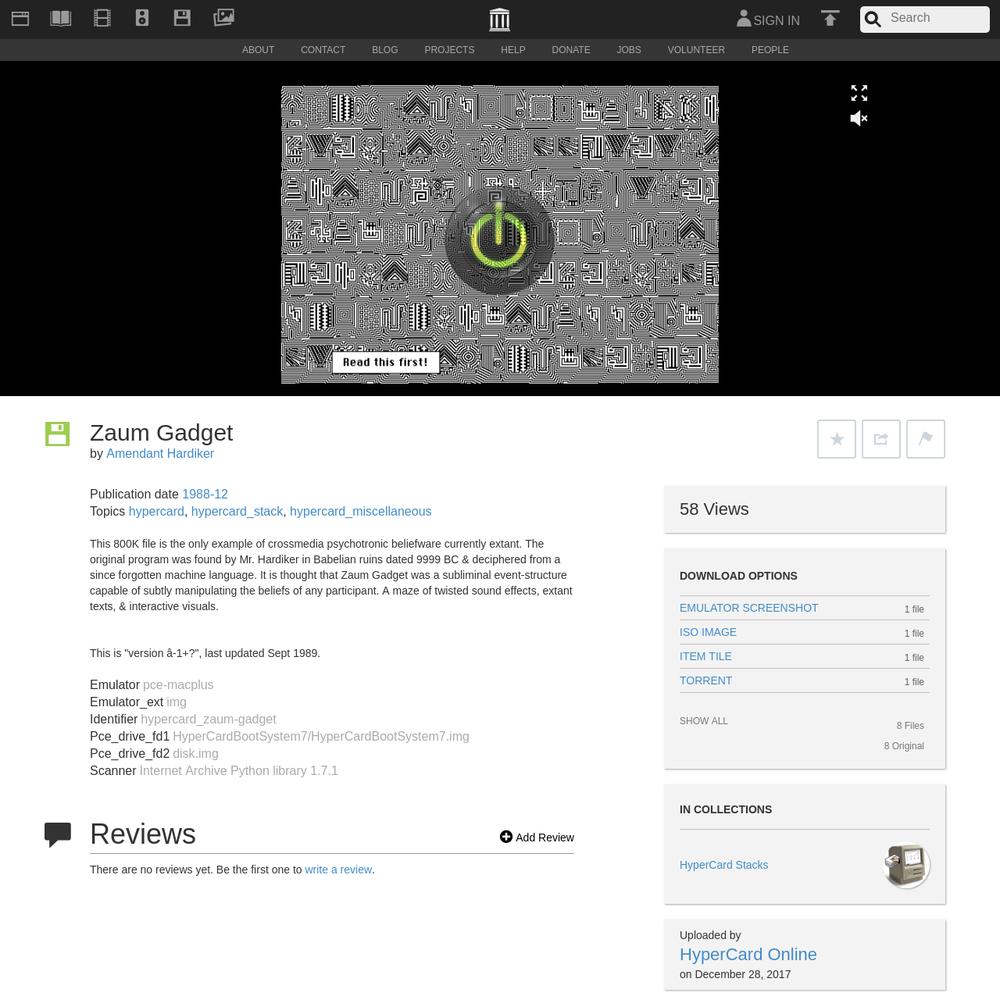Open the BLOG menu item
Screen dimensions: 1000x1000
click(385, 50)
